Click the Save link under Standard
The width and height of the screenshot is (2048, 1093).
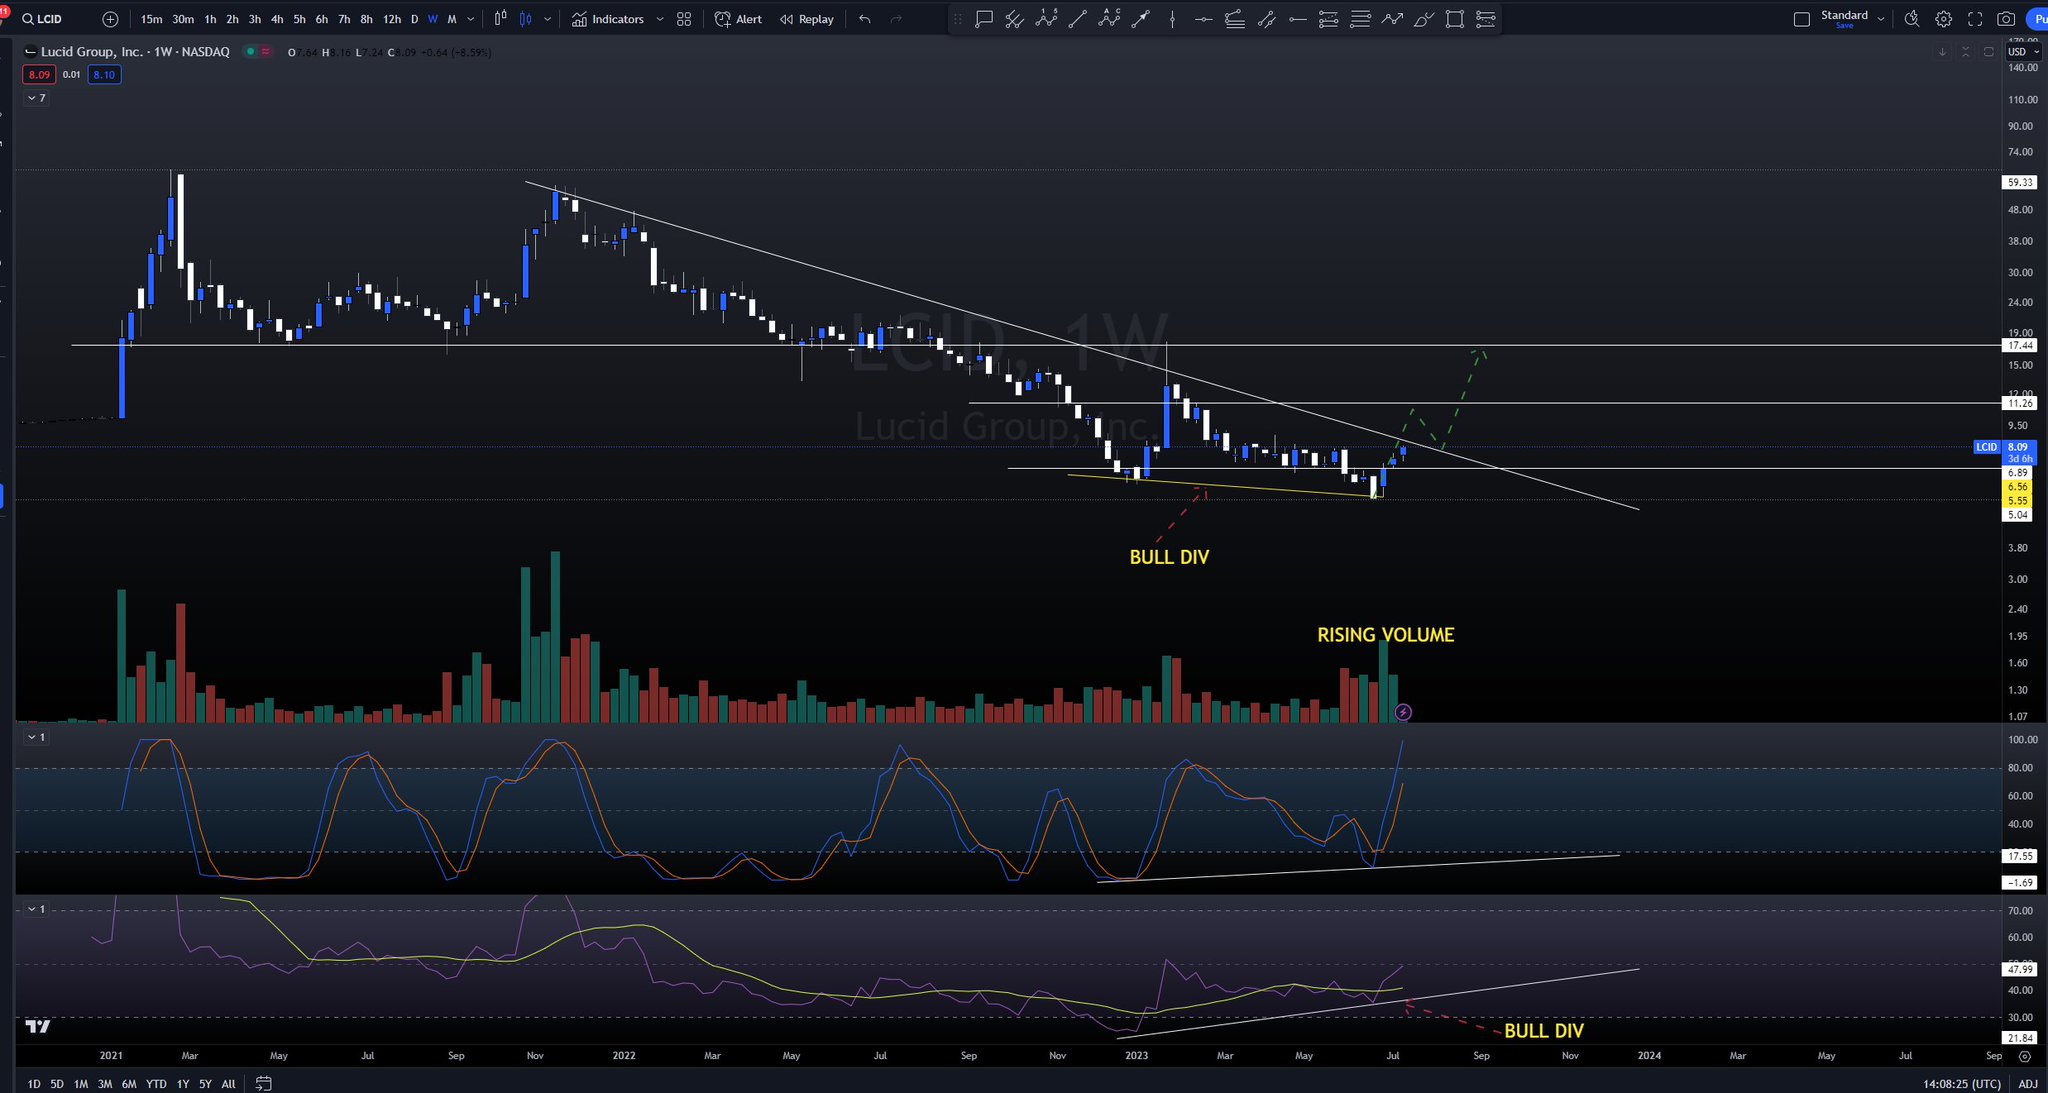[1845, 27]
